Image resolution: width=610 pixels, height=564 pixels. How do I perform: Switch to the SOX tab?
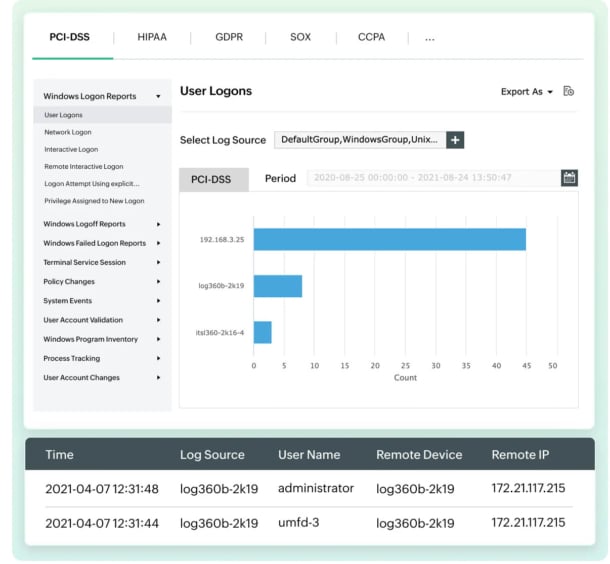(300, 37)
